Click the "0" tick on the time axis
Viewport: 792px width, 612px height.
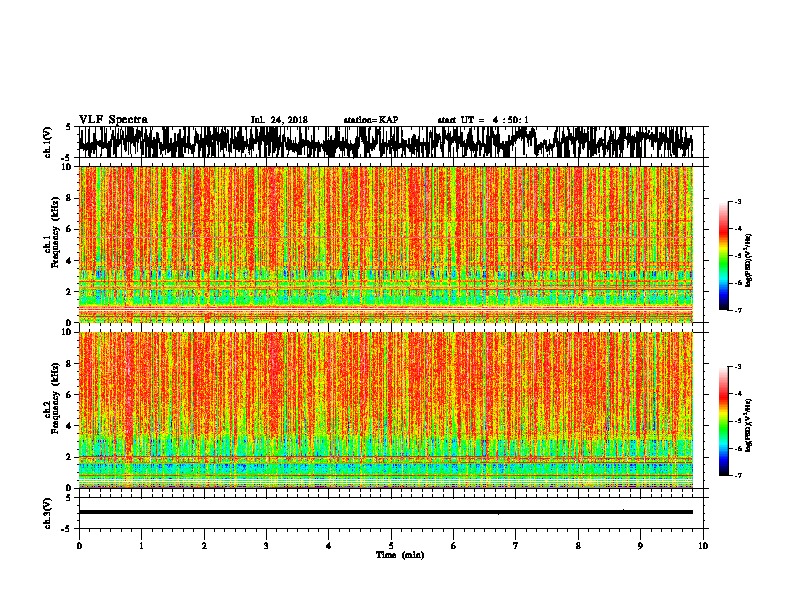pos(79,546)
